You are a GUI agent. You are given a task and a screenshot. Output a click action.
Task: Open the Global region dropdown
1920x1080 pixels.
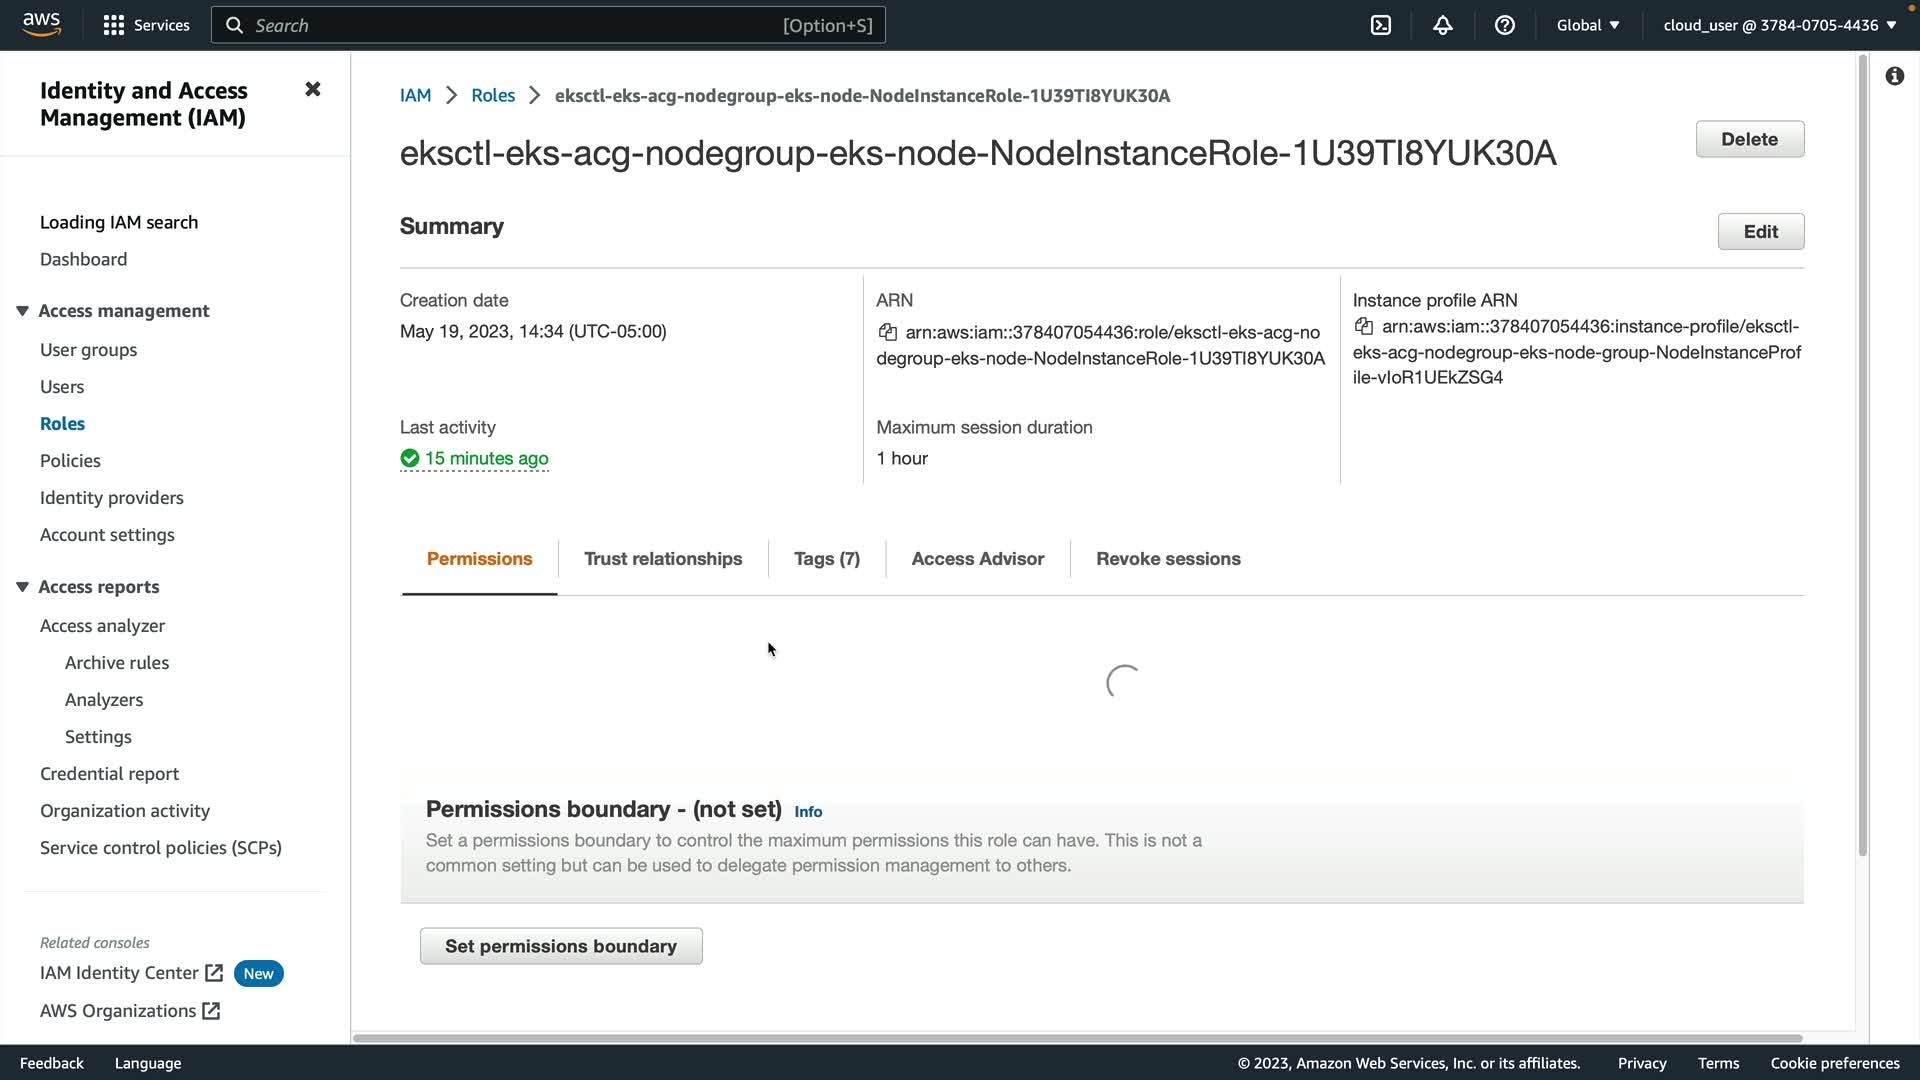point(1587,25)
